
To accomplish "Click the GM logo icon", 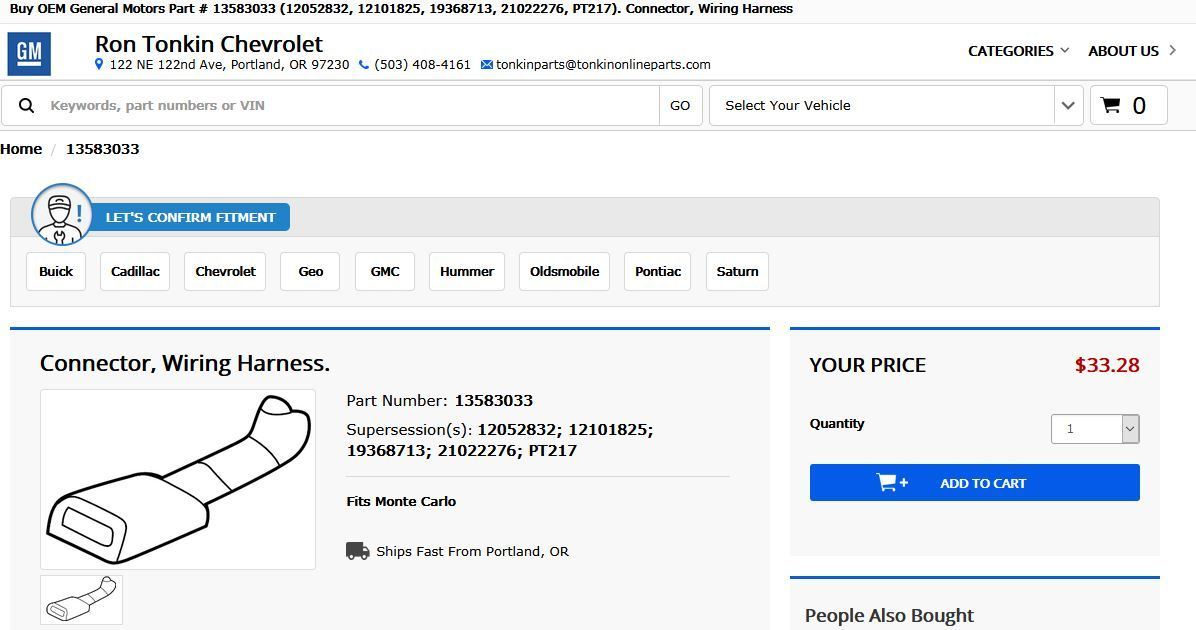I will [29, 53].
